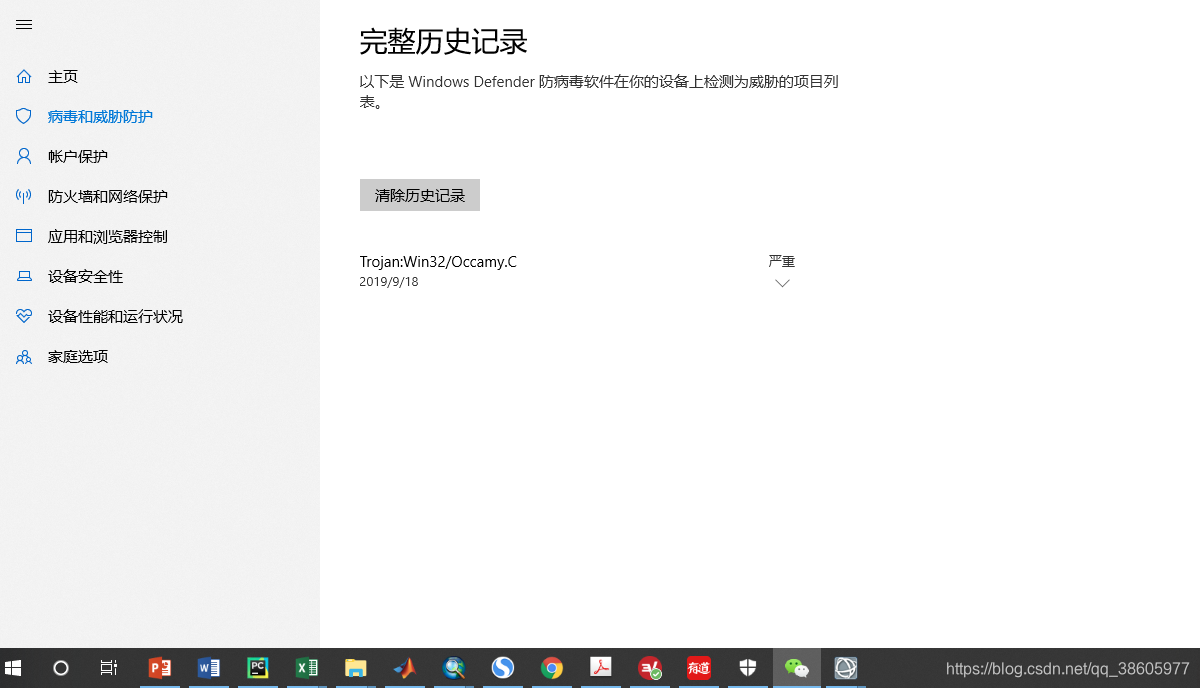
Task: Switch to the 病毒和威胁防护 section
Action: tap(97, 116)
